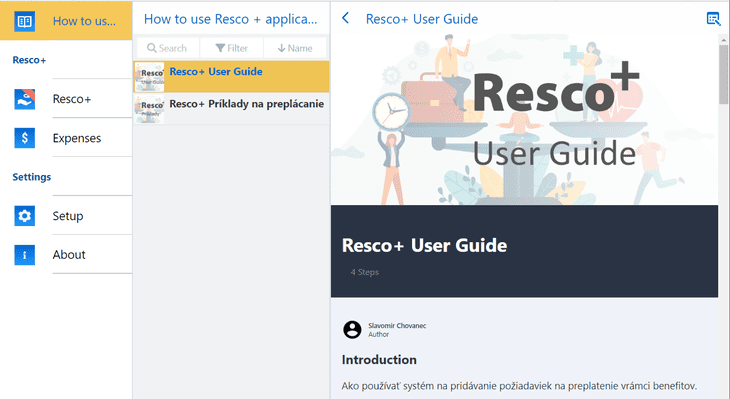Click the Expenses dollar icon

click(x=24, y=138)
